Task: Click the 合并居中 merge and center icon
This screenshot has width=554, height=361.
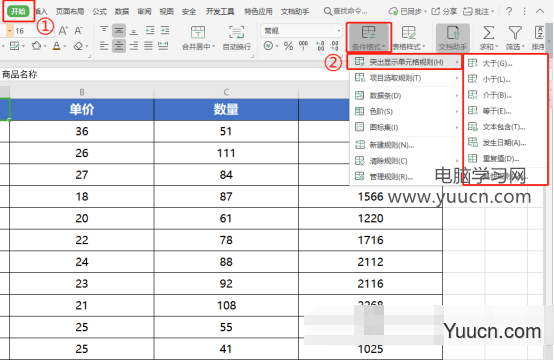Action: pyautogui.click(x=198, y=32)
